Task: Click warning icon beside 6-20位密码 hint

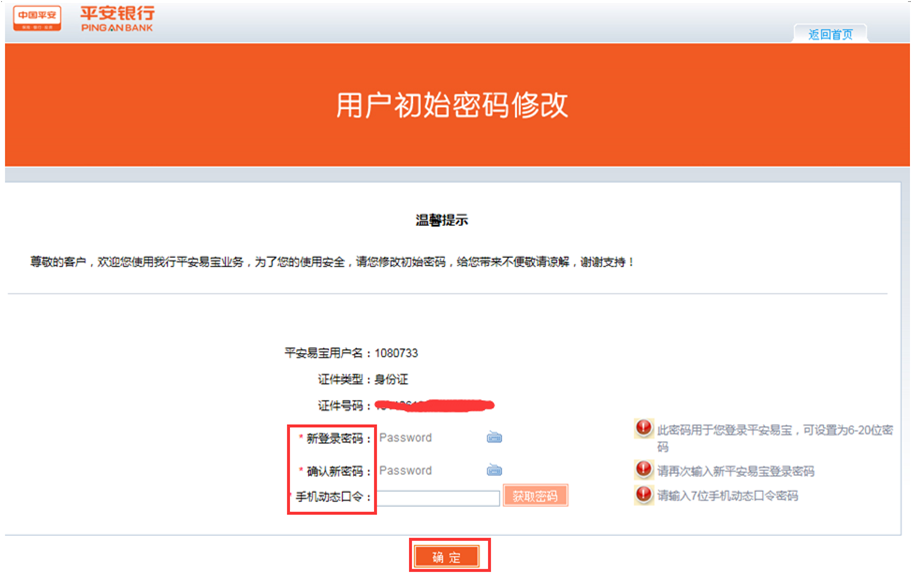Action: (x=644, y=428)
